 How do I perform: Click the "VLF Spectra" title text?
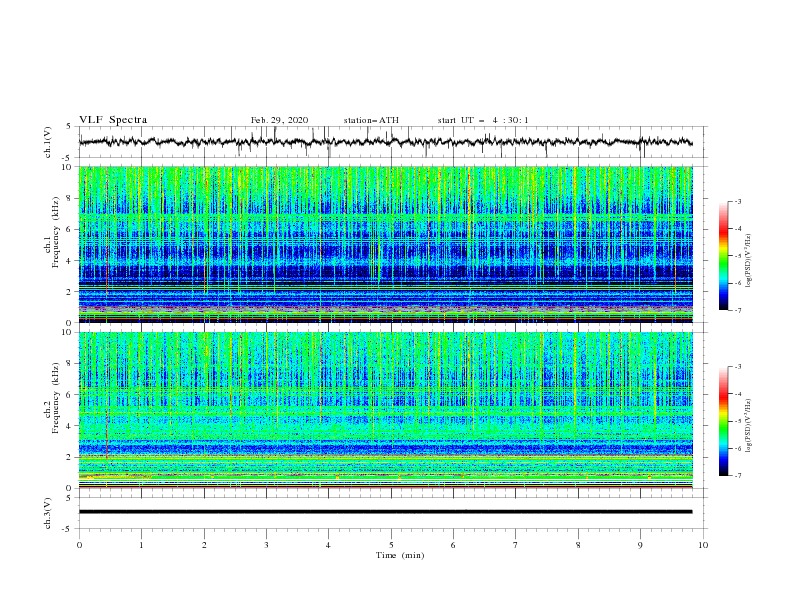tap(113, 120)
